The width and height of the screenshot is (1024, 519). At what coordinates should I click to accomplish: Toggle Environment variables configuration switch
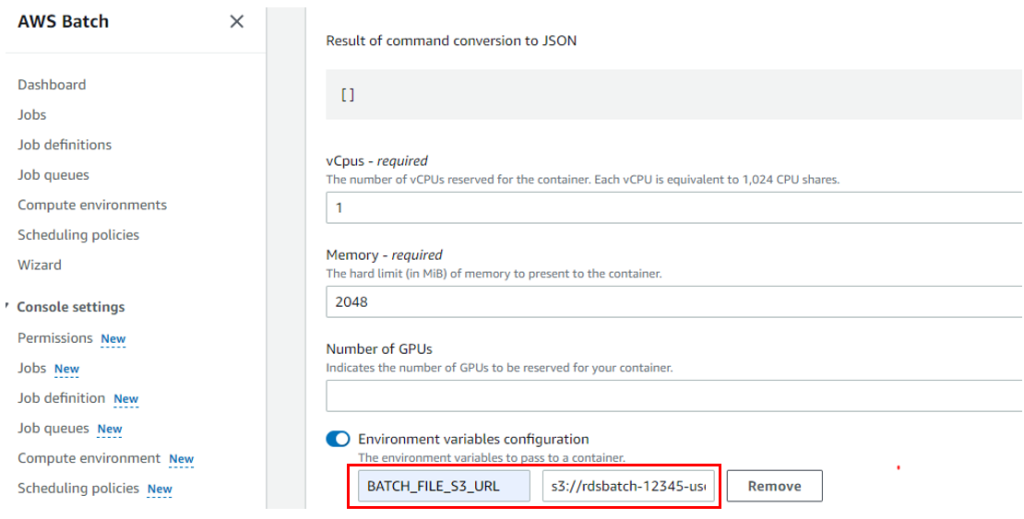click(338, 439)
